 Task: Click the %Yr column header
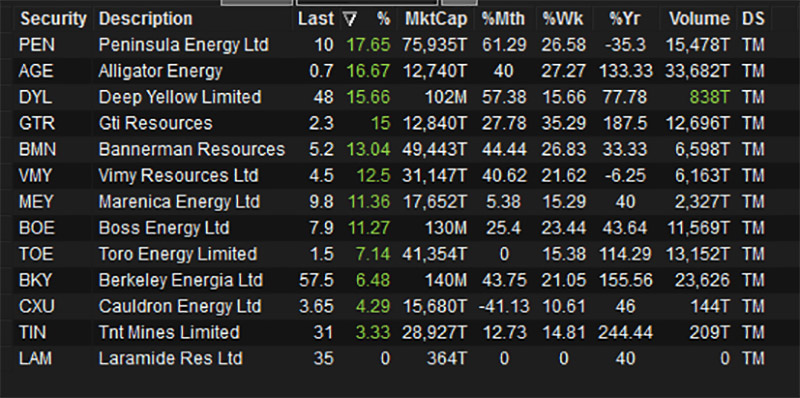625,19
